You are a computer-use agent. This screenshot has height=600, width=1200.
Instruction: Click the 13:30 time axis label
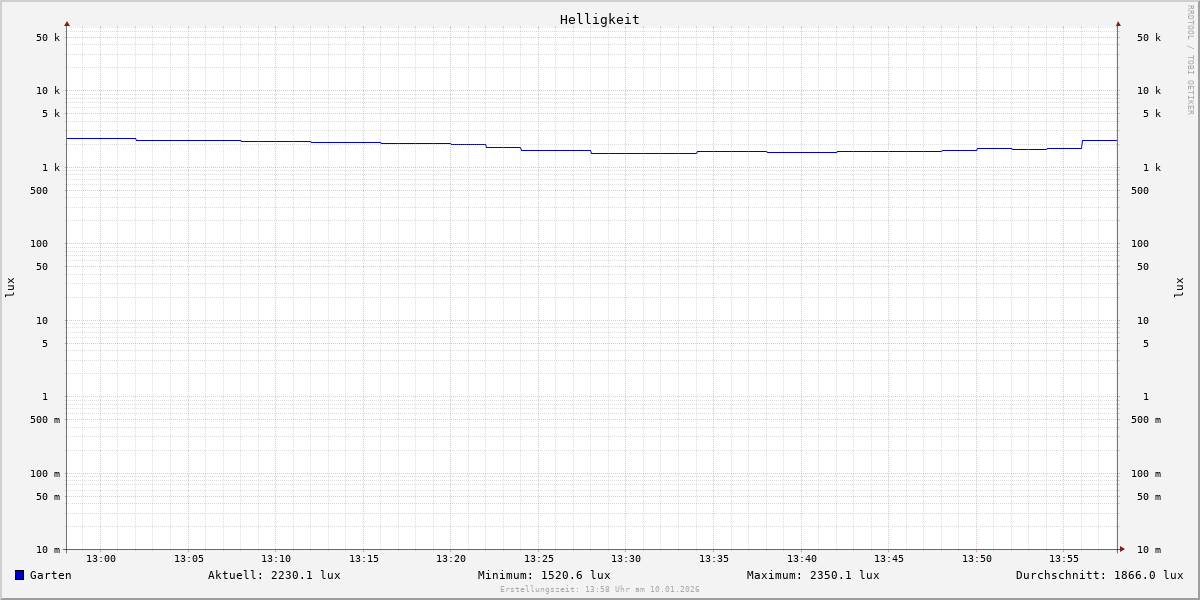(x=626, y=559)
